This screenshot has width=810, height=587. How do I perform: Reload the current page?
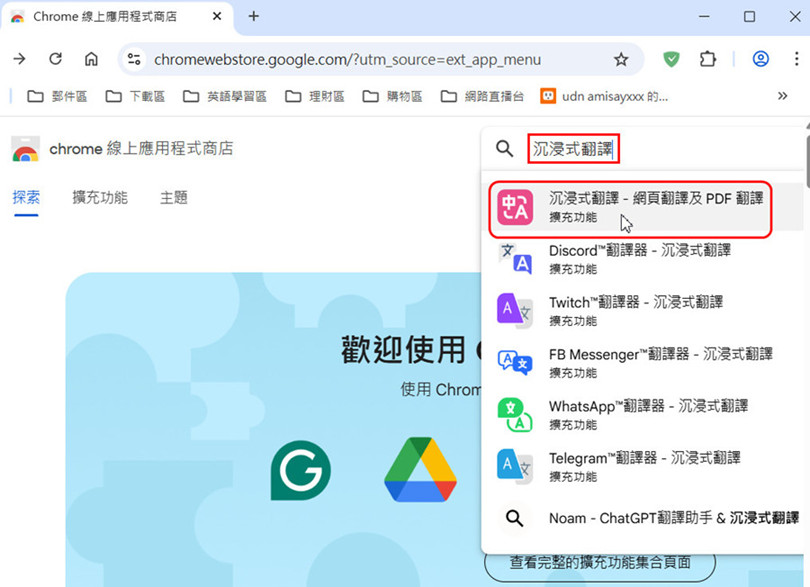point(55,59)
